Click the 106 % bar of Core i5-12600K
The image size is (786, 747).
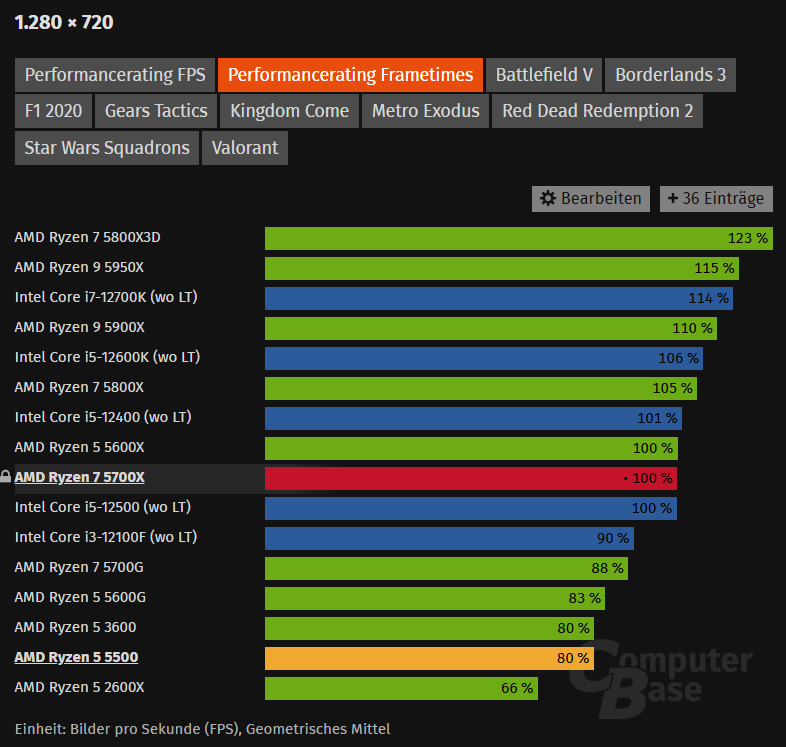click(484, 358)
